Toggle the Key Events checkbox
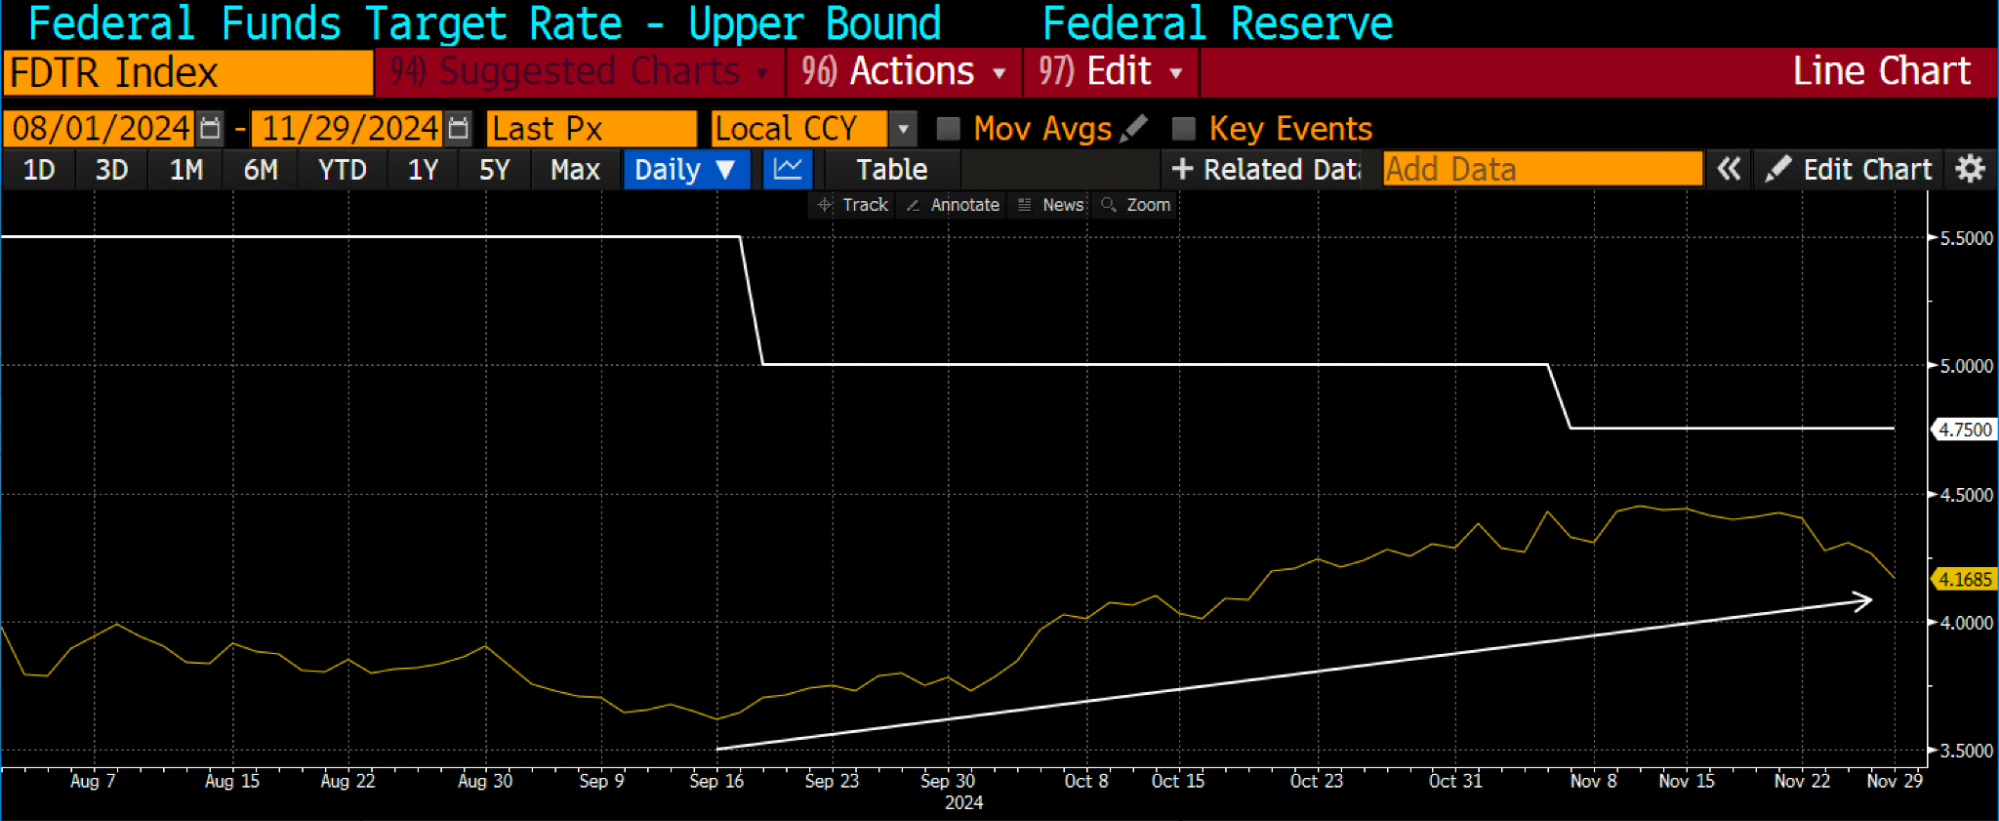1999x821 pixels. [1184, 128]
